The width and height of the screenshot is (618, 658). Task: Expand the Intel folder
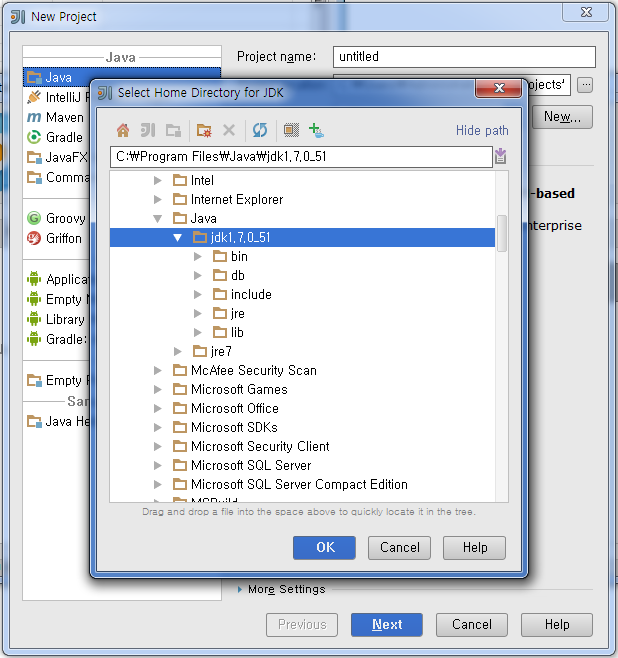pos(158,180)
